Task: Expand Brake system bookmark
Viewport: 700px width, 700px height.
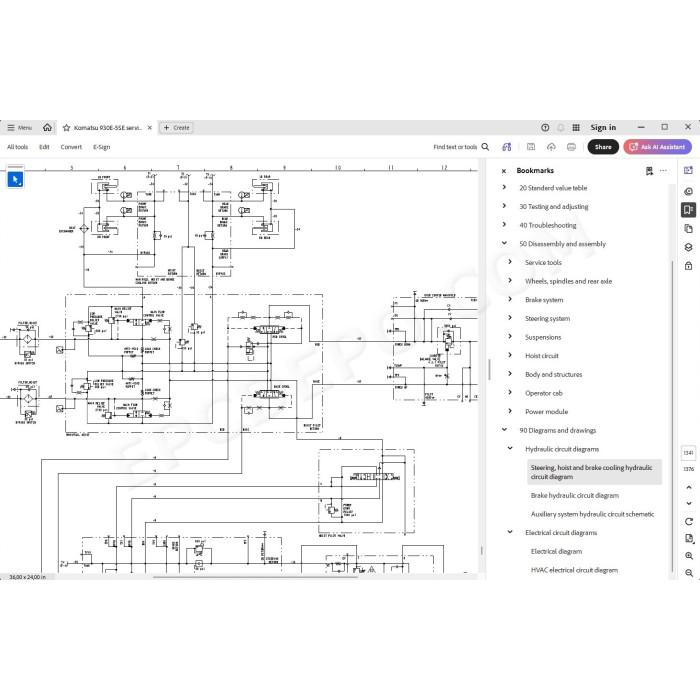Action: point(510,299)
